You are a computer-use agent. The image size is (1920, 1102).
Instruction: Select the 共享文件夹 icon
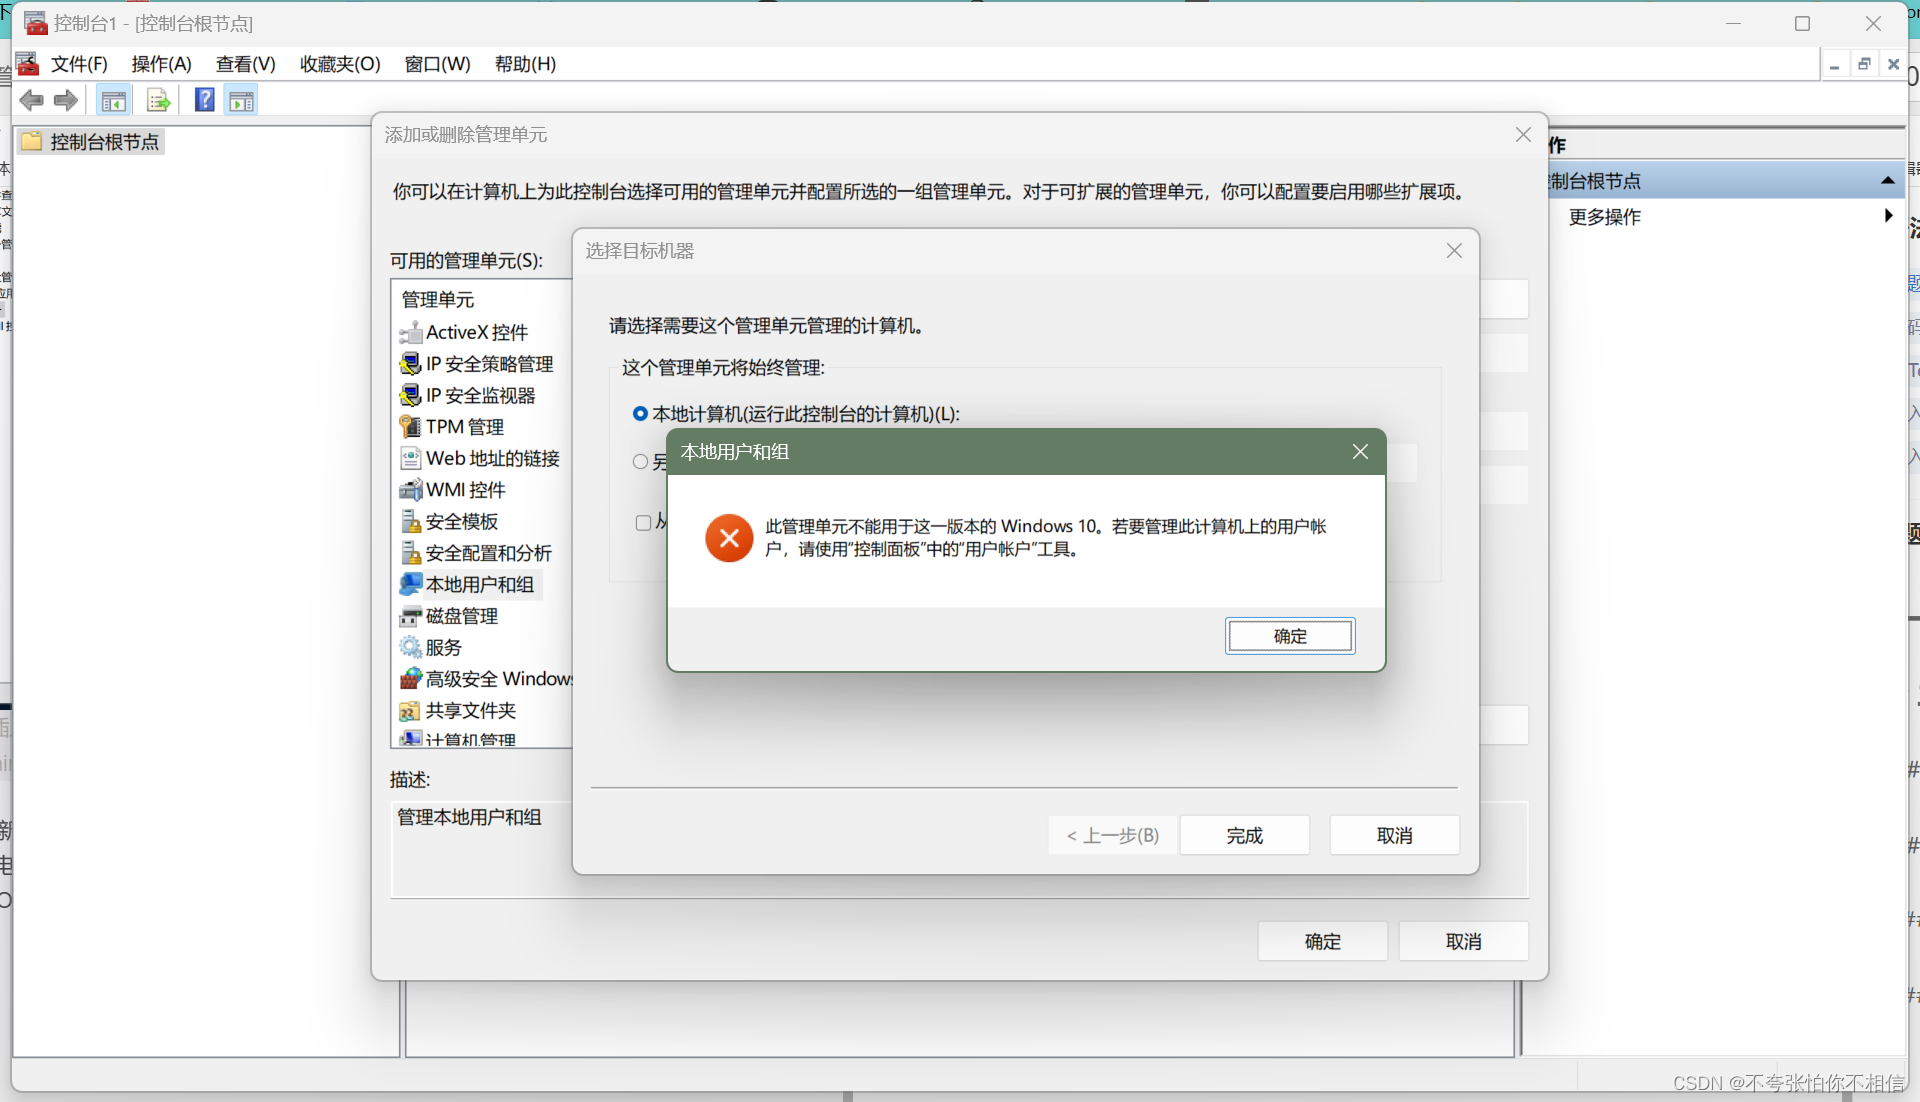click(411, 710)
